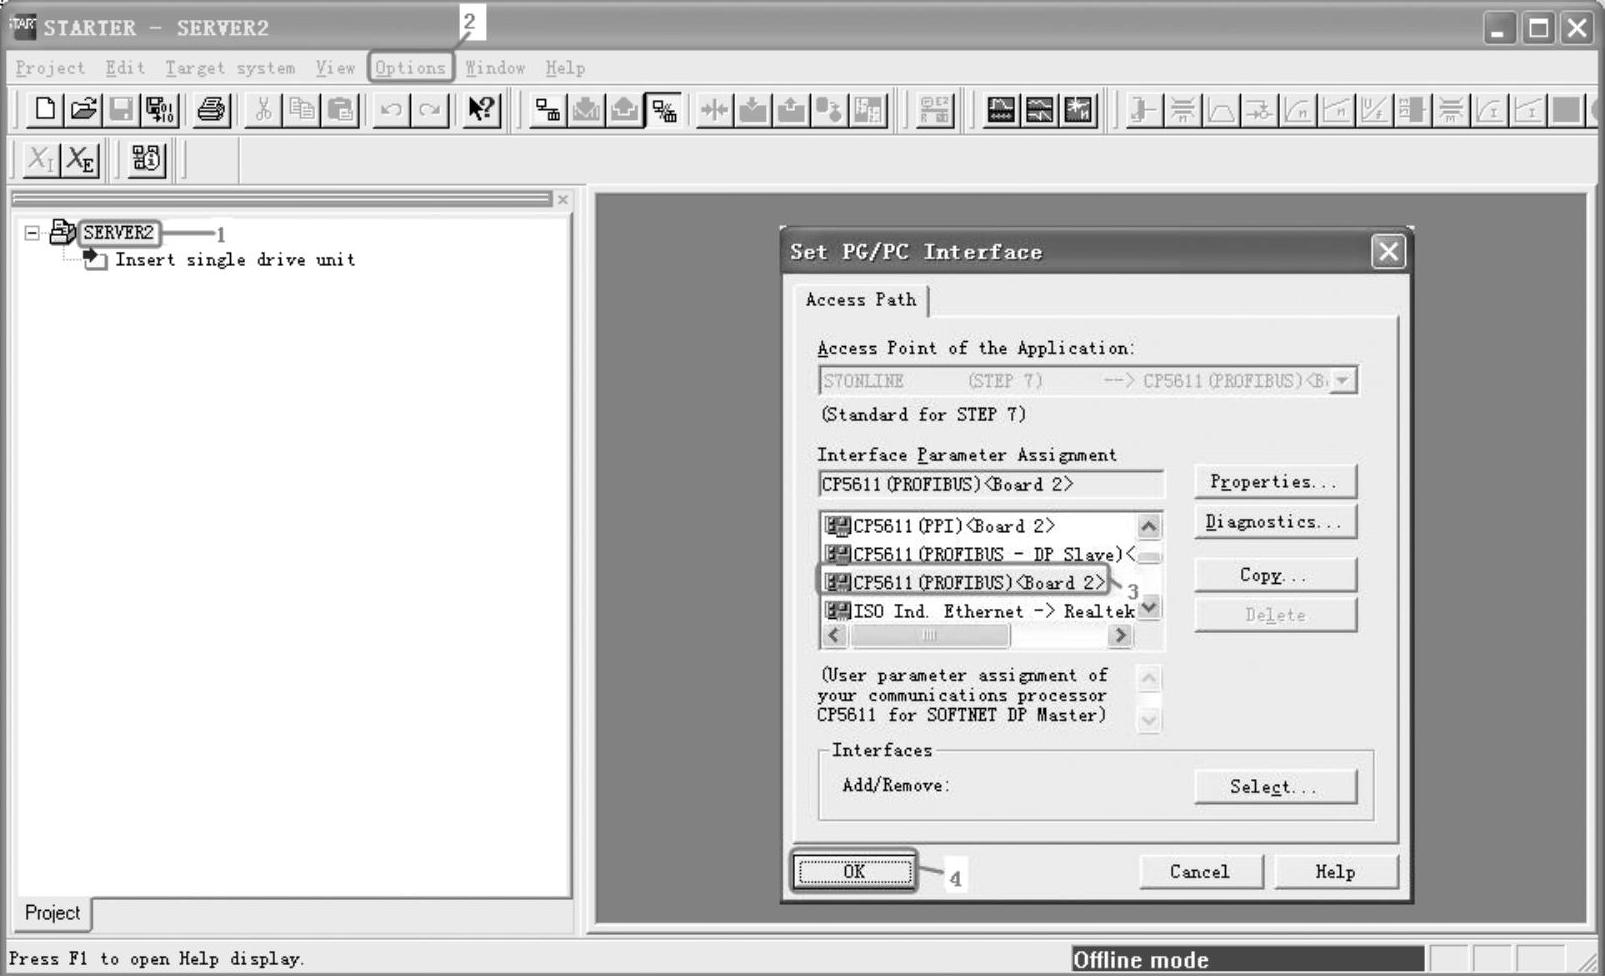Select CP5611(PROFIBUS - DP Slave) list entry
The image size is (1605, 976).
(x=980, y=554)
